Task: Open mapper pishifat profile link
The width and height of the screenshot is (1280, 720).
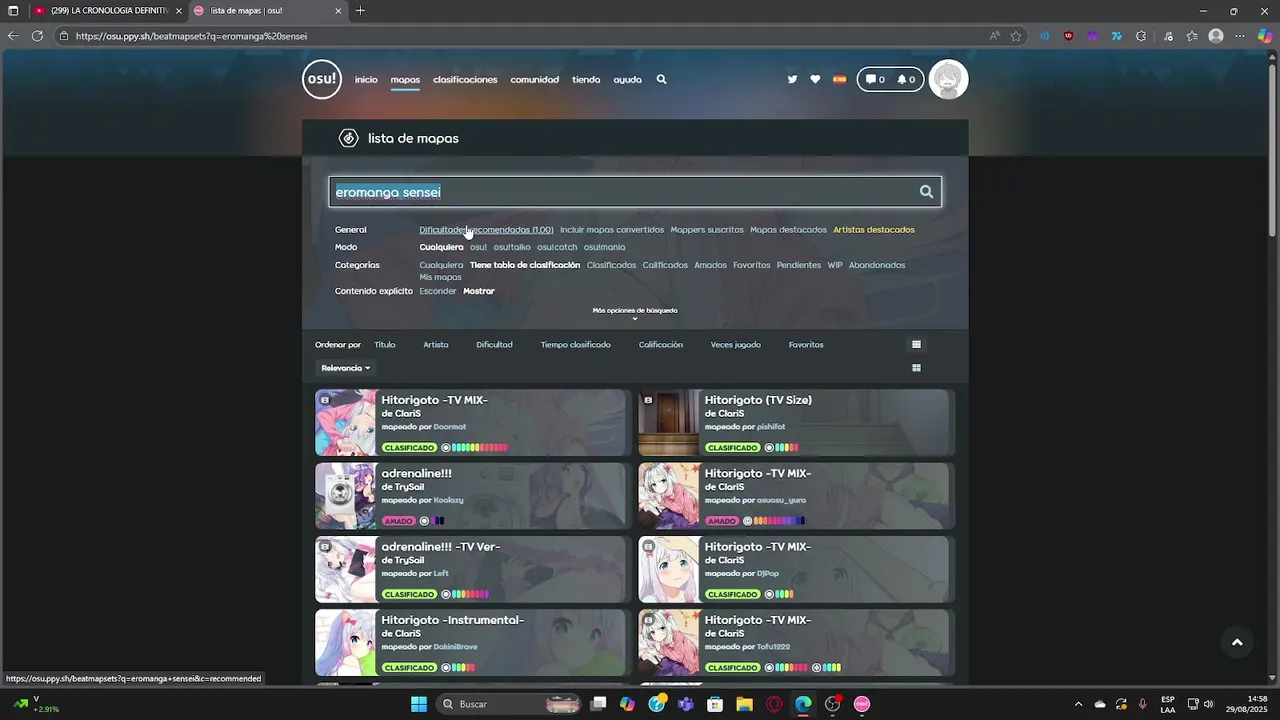Action: (x=771, y=427)
